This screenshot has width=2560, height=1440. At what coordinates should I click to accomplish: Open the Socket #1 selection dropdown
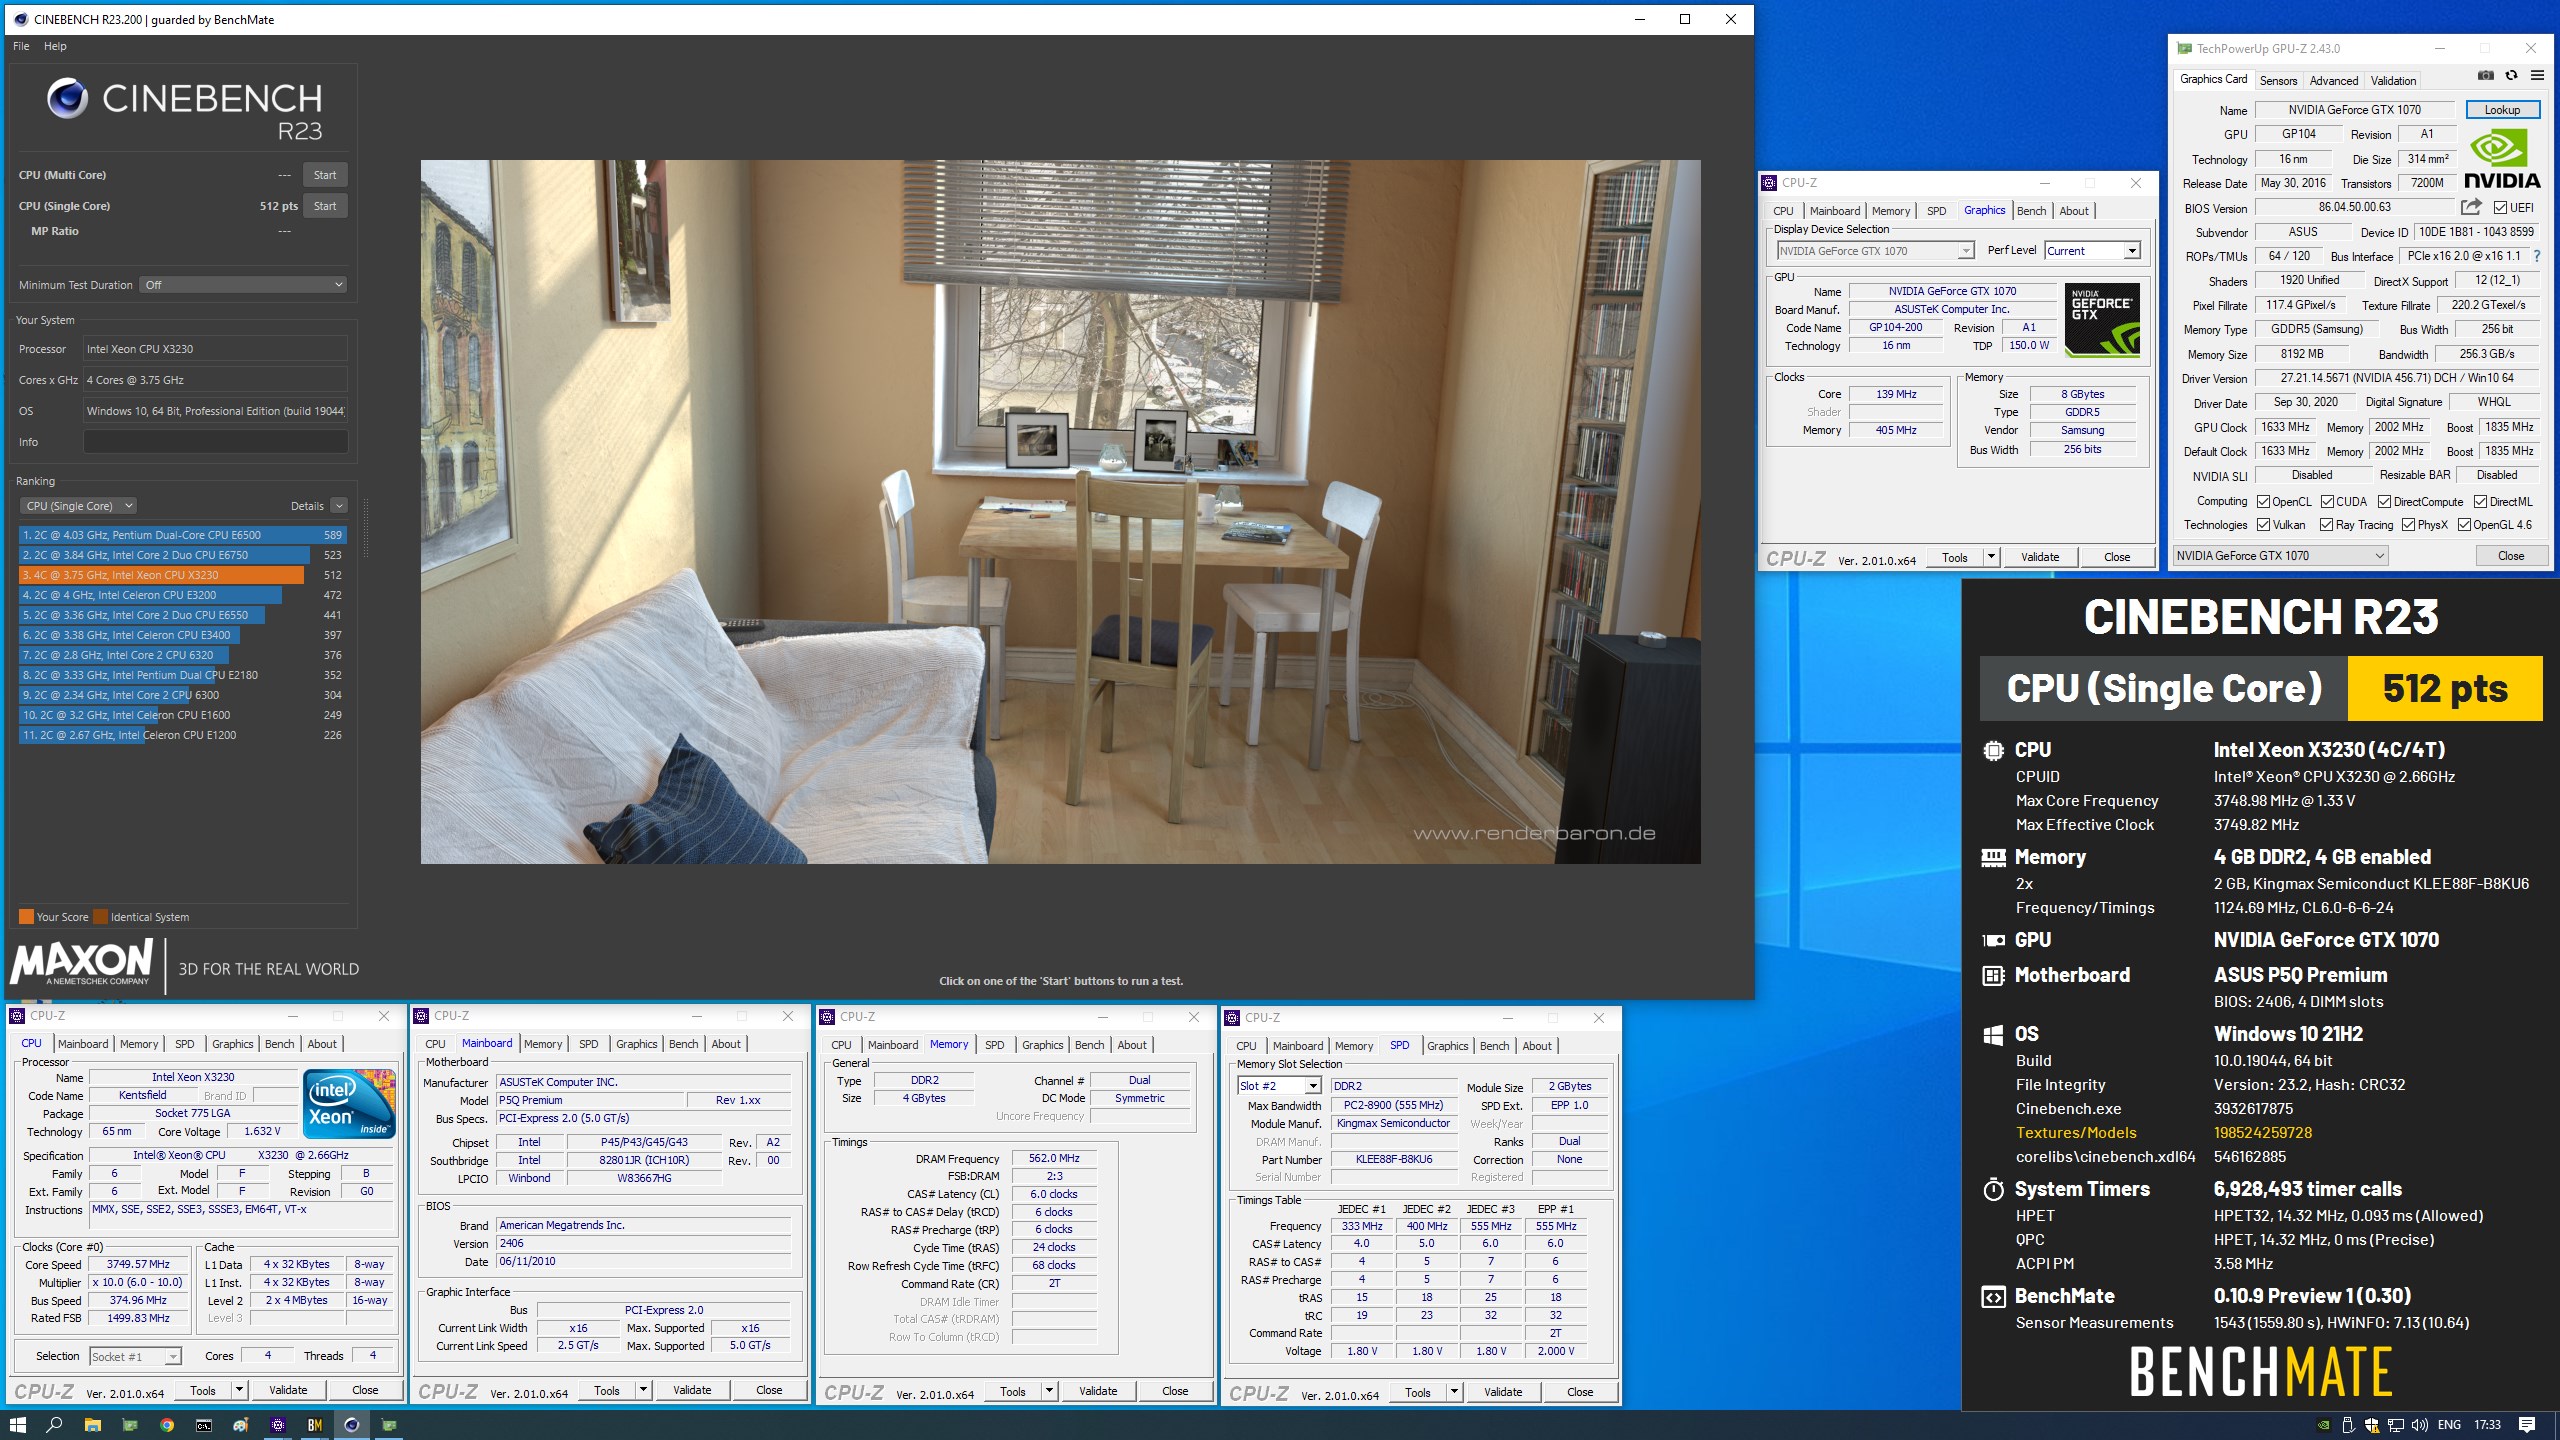coord(135,1357)
